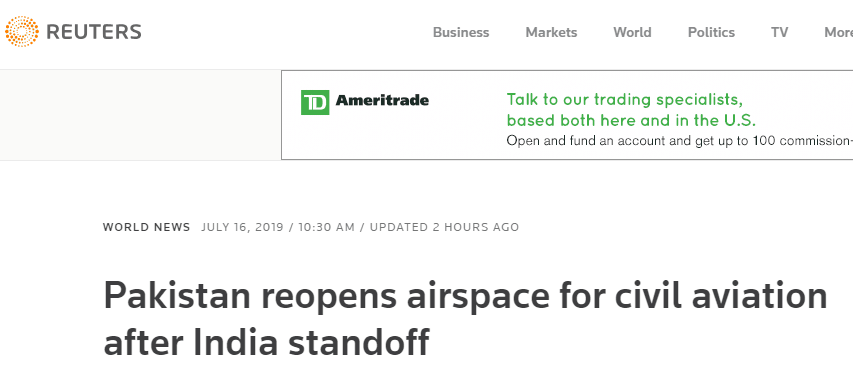Click the green TD logo icon
Image resolution: width=853 pixels, height=376 pixels.
(315, 102)
